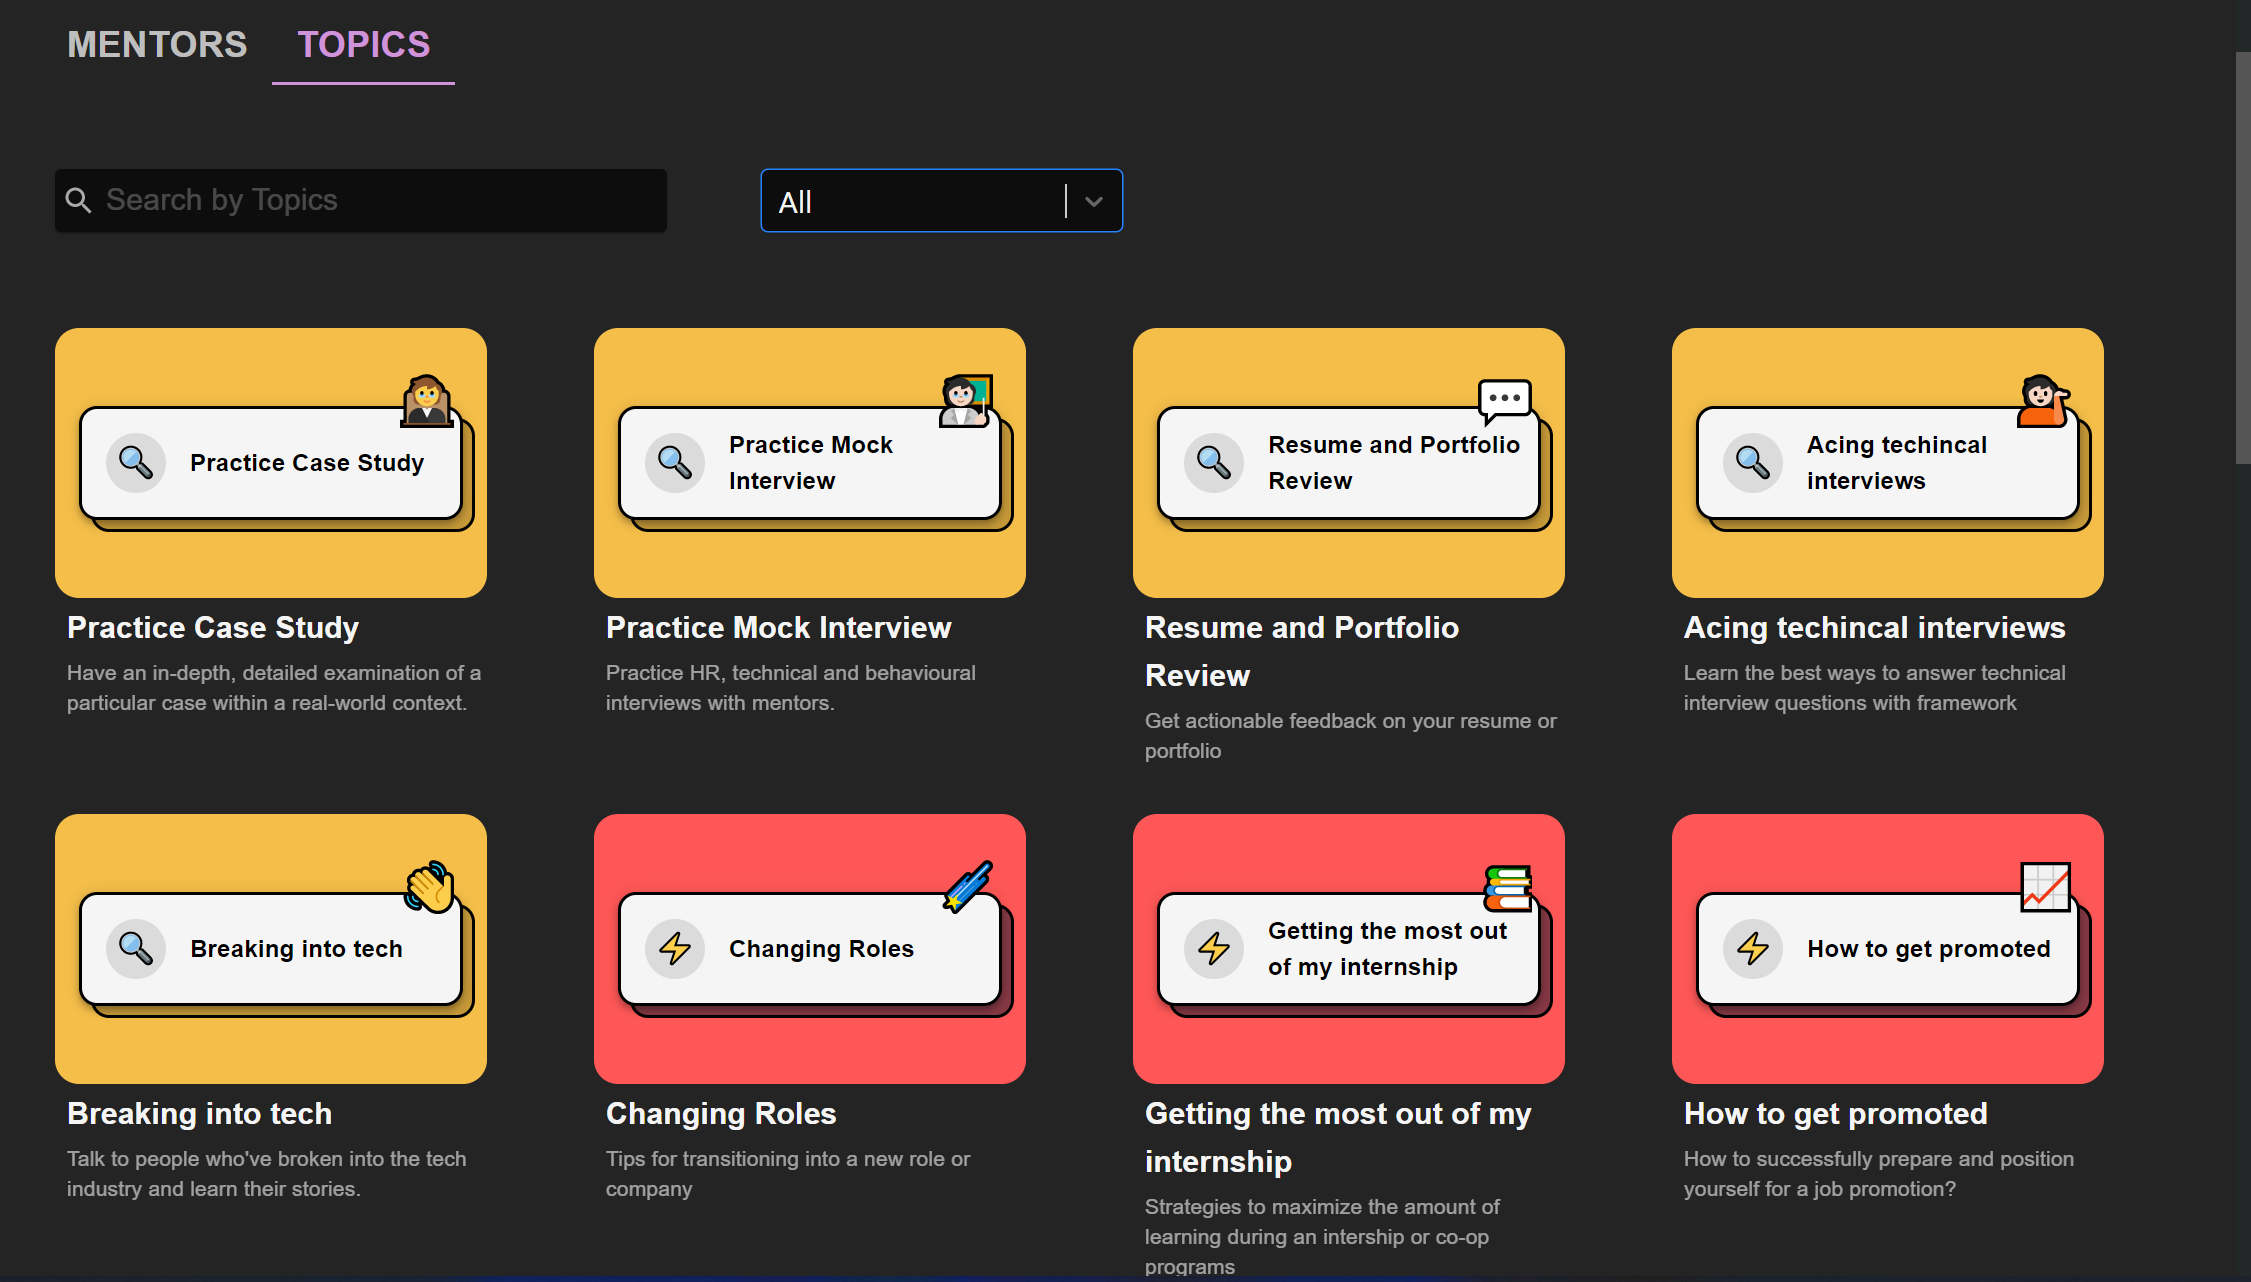This screenshot has height=1282, width=2251.
Task: Expand the All filter dropdown arrow
Action: tap(1094, 201)
